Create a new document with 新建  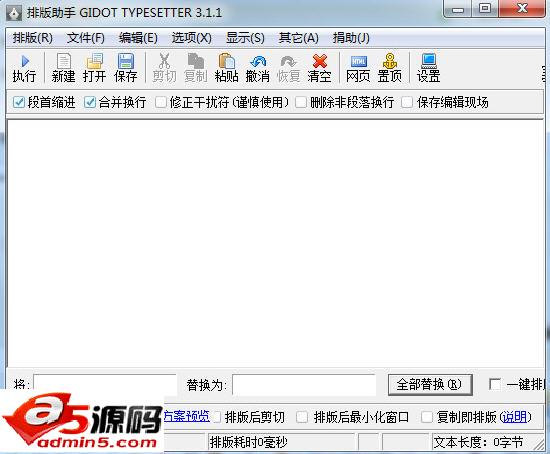63,68
